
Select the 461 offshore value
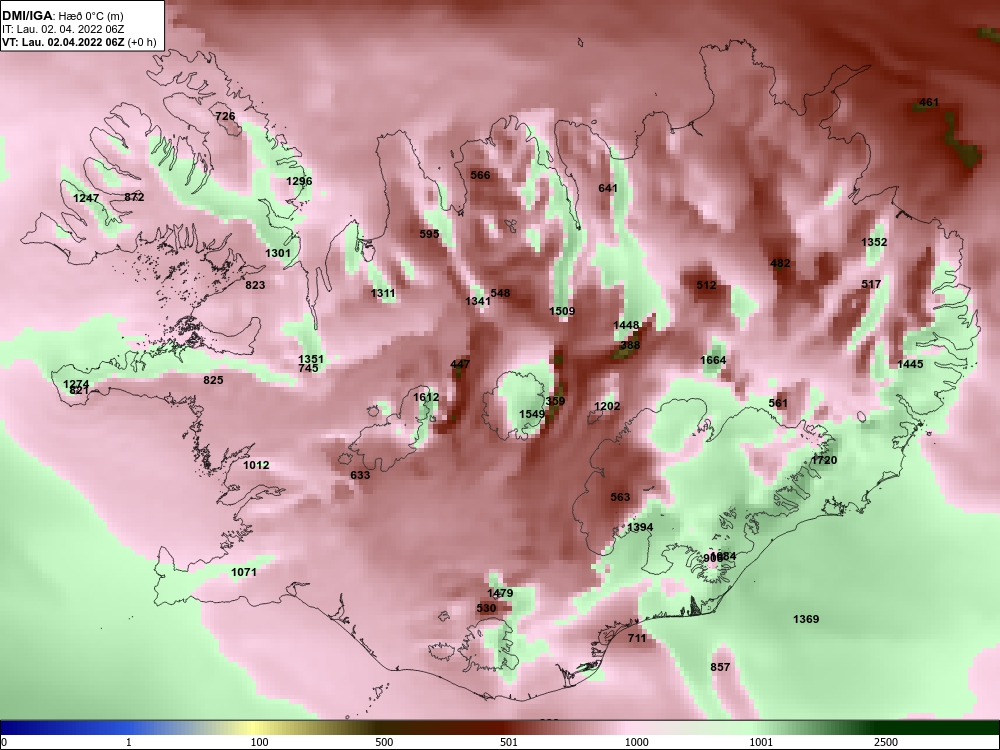pyautogui.click(x=929, y=103)
